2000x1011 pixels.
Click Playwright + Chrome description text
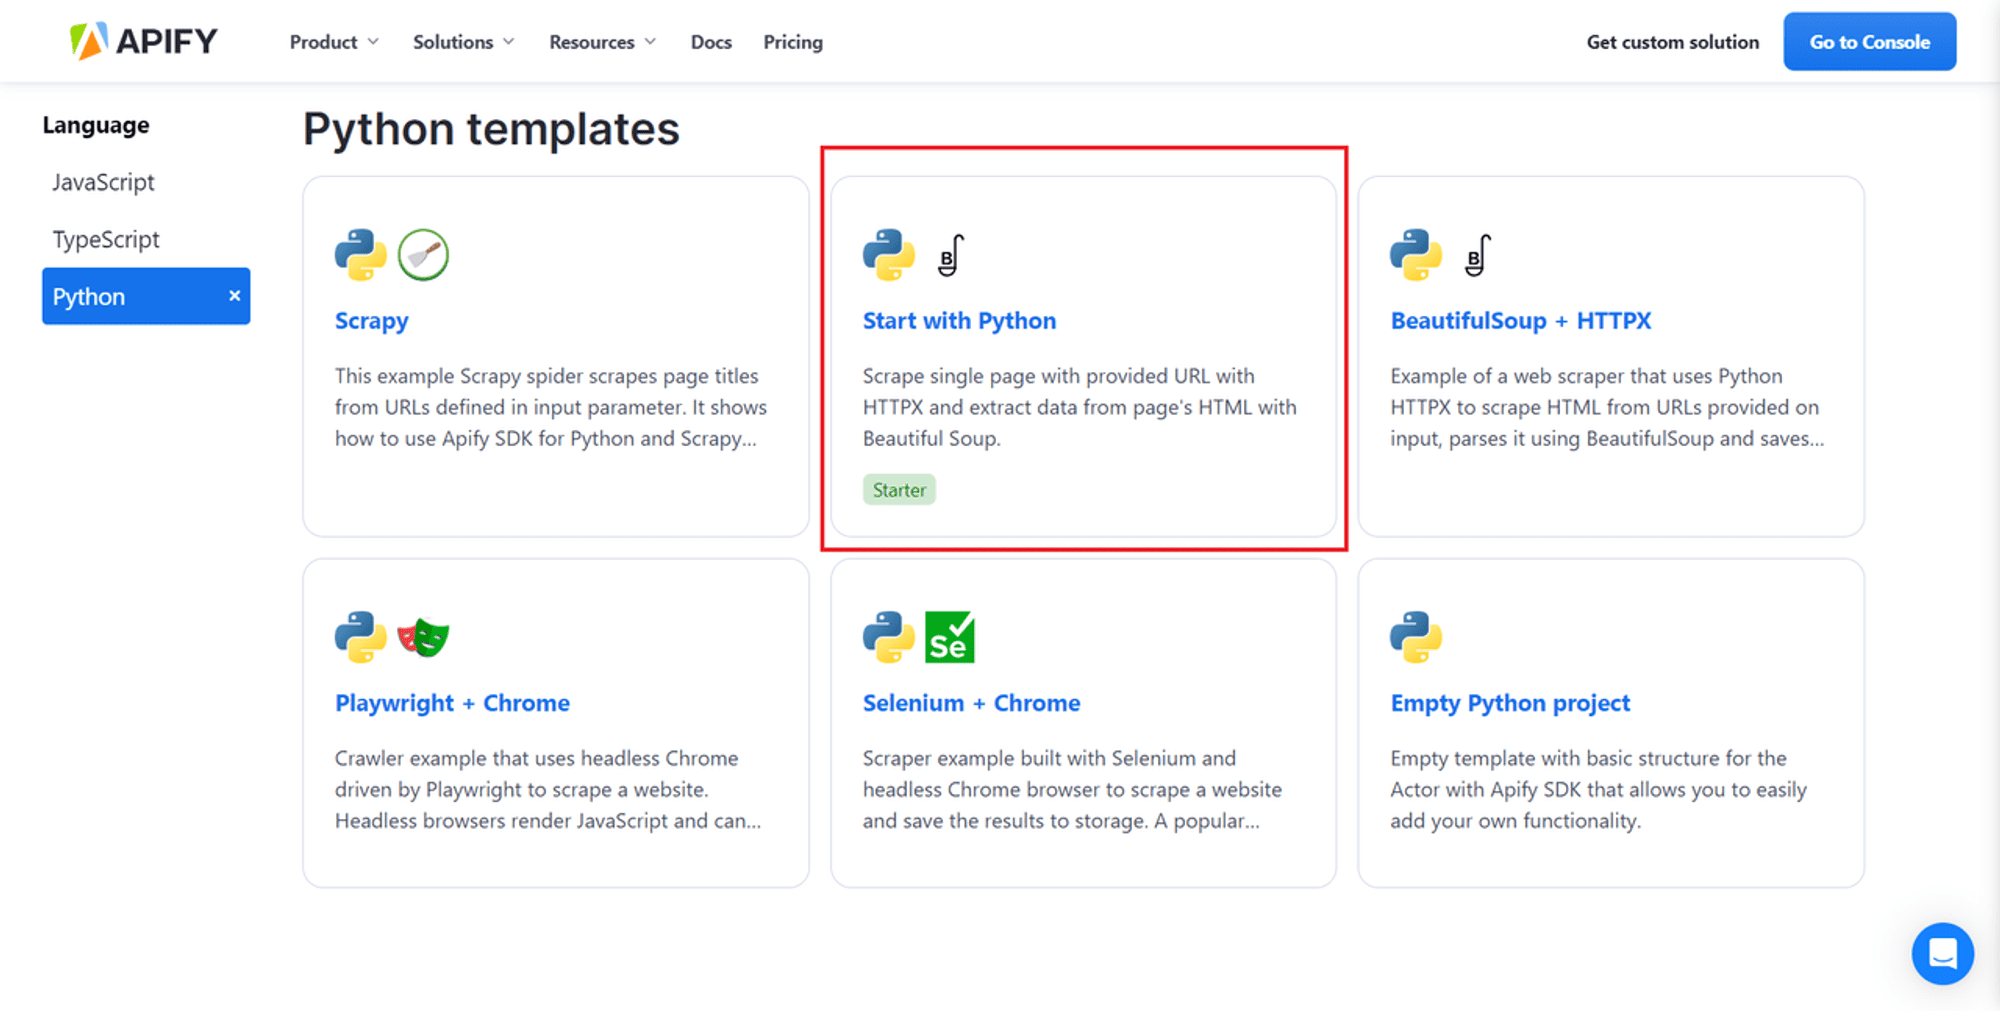click(x=548, y=789)
